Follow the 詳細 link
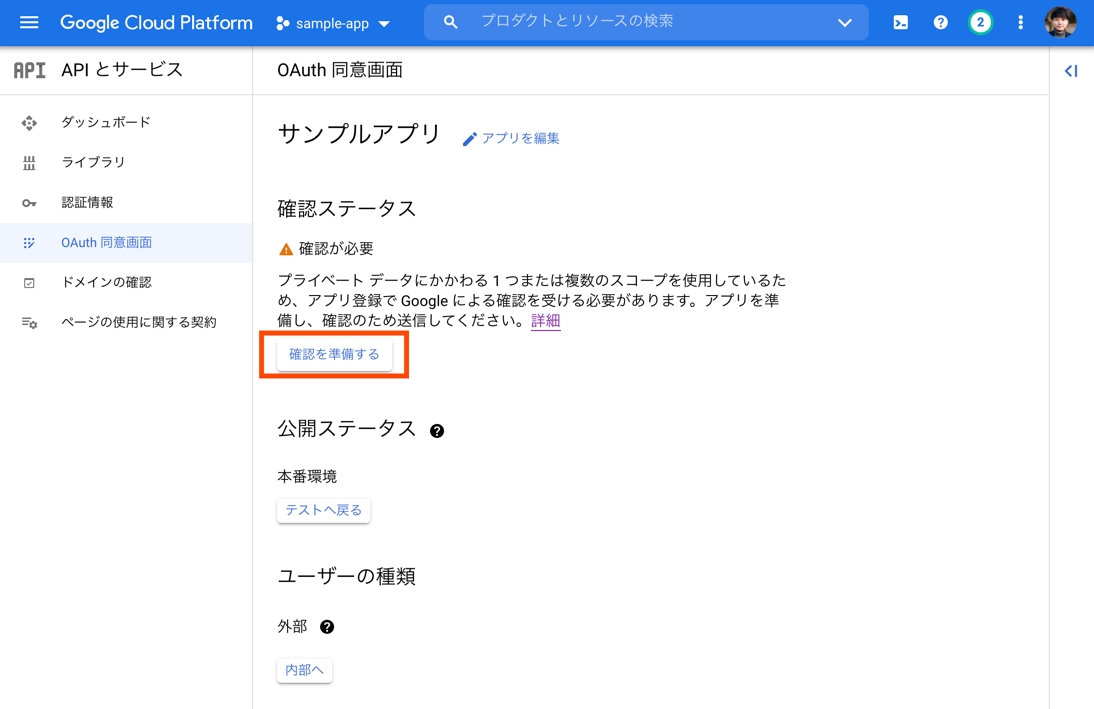The image size is (1094, 709). [x=545, y=321]
